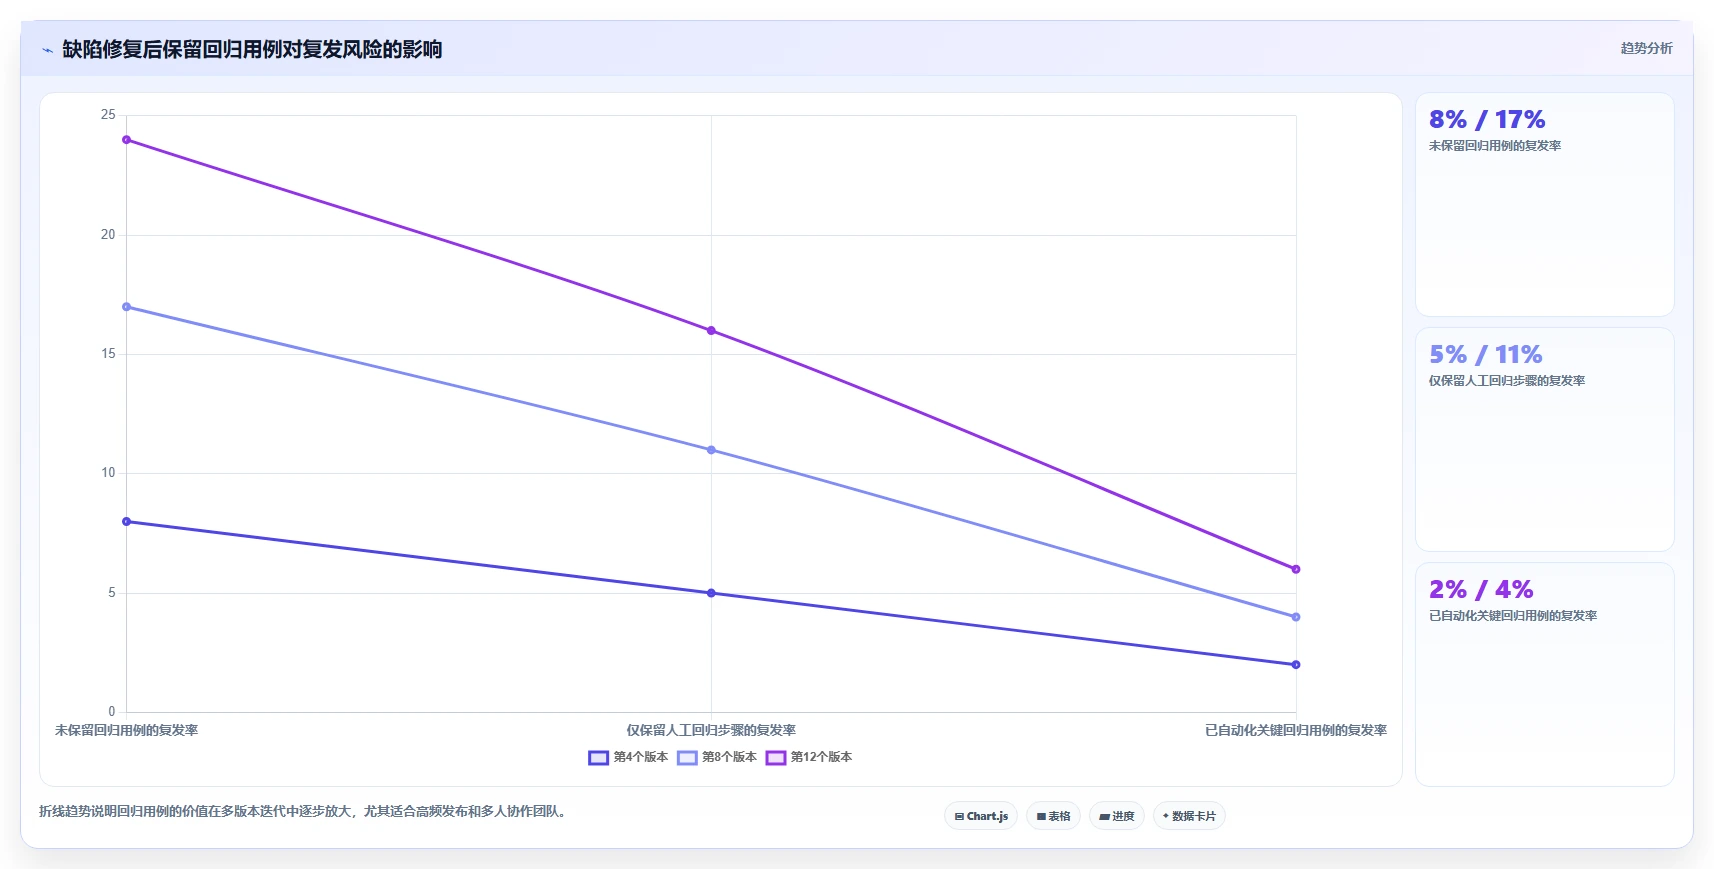
Task: Click x-axis label 已自动化关键回归用例的复发率
Action: (x=1296, y=731)
